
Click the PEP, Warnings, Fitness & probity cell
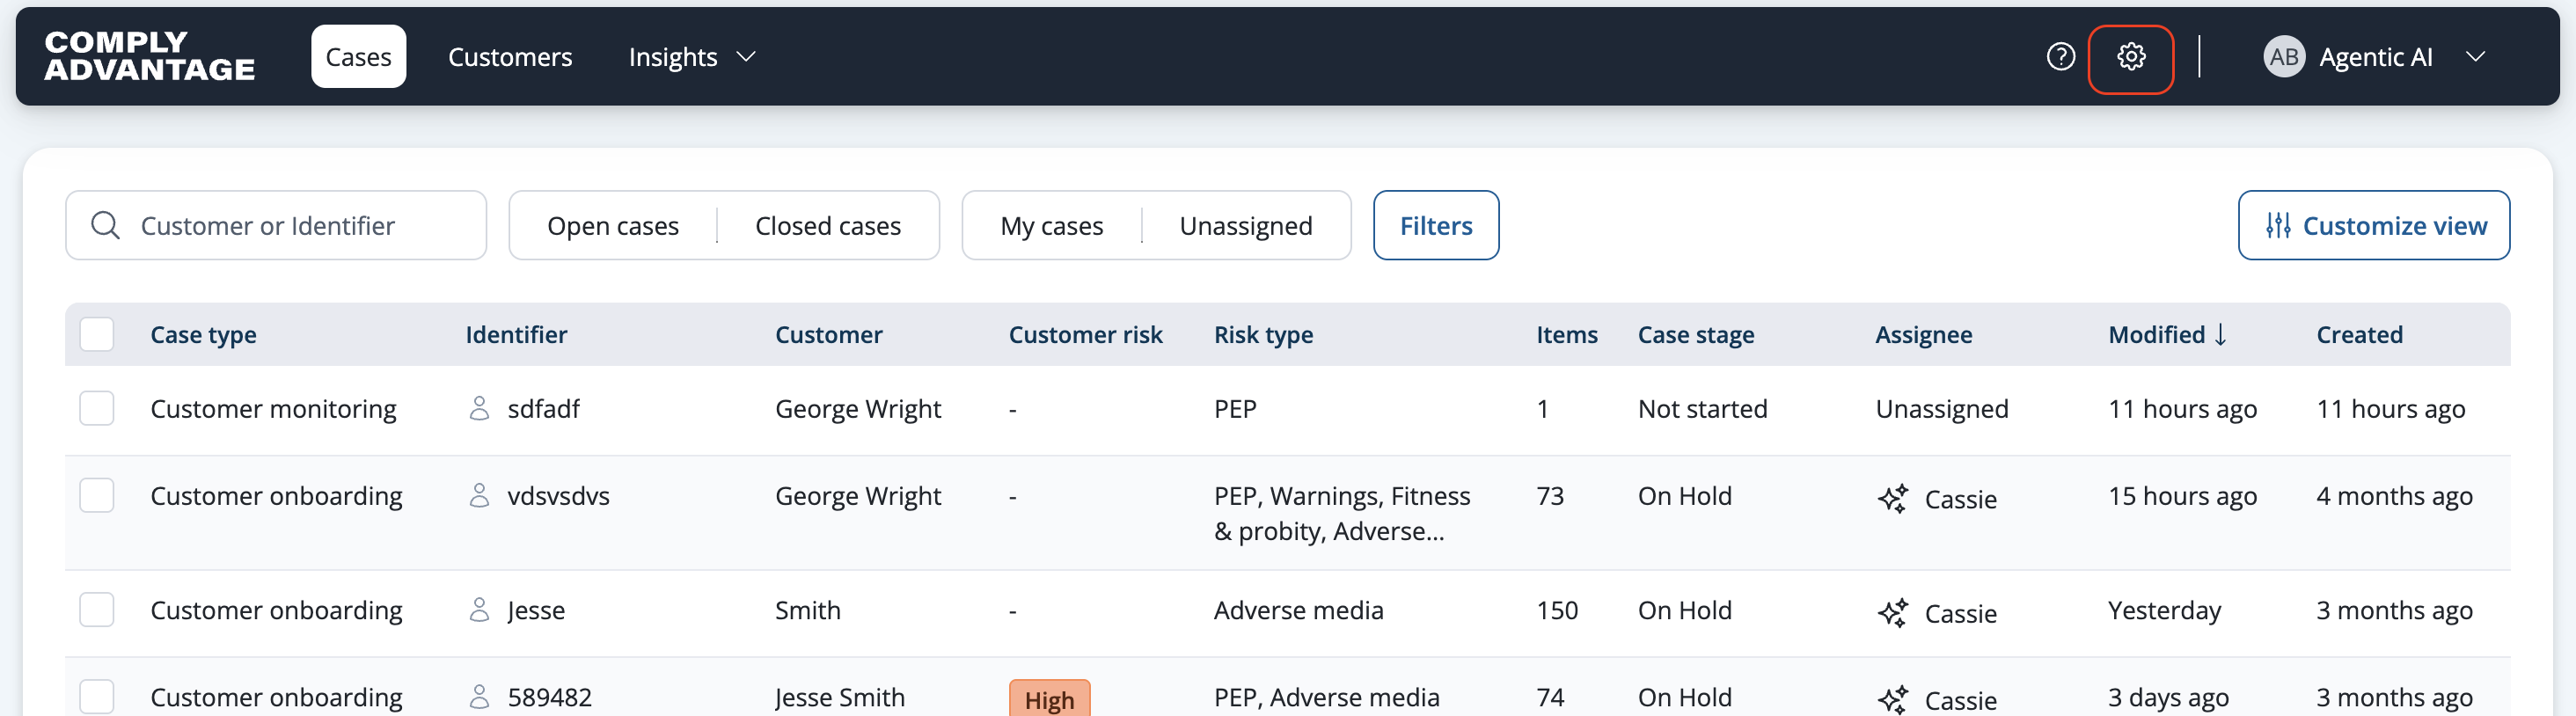pos(1342,513)
